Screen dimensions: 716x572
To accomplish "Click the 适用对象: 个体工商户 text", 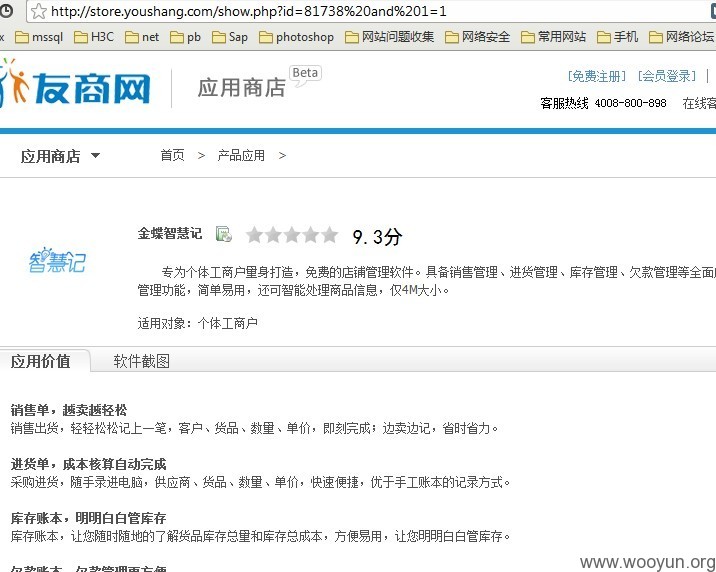I will (x=198, y=323).
